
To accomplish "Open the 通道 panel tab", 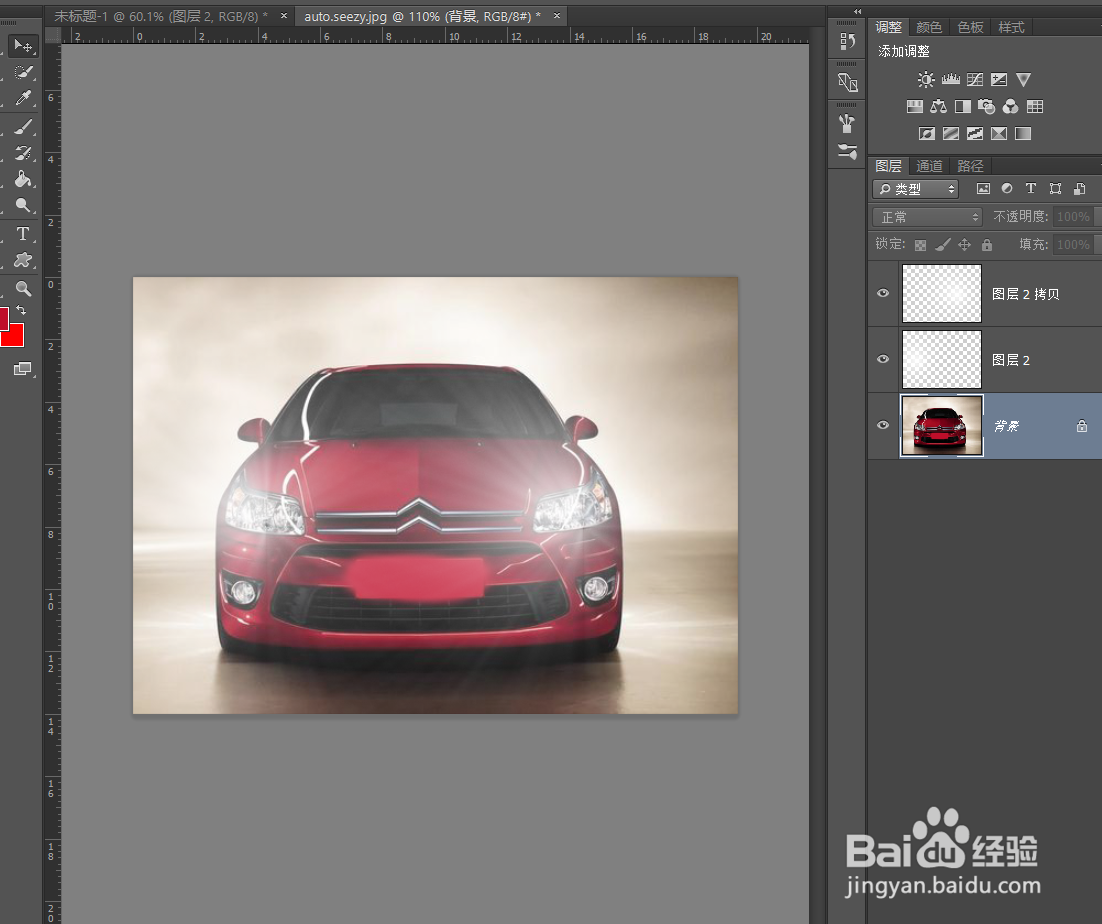I will (929, 167).
